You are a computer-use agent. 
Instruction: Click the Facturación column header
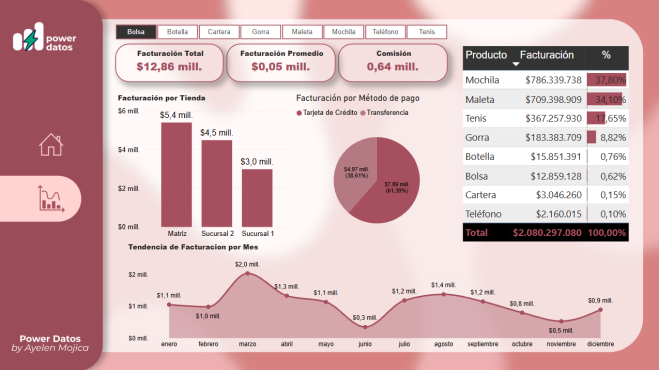(547, 55)
